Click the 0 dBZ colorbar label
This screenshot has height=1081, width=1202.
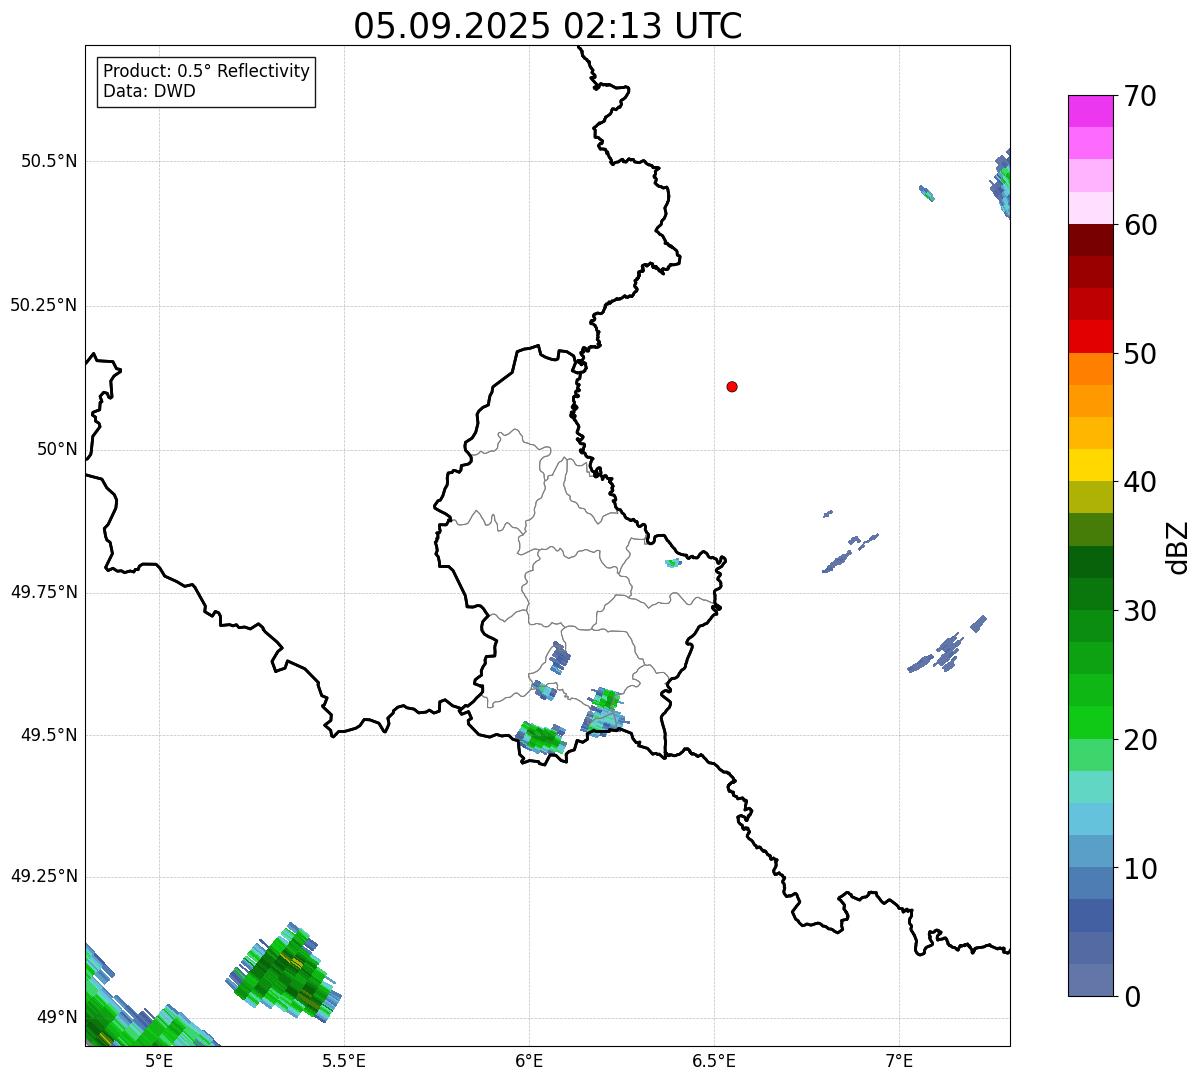[1132, 997]
